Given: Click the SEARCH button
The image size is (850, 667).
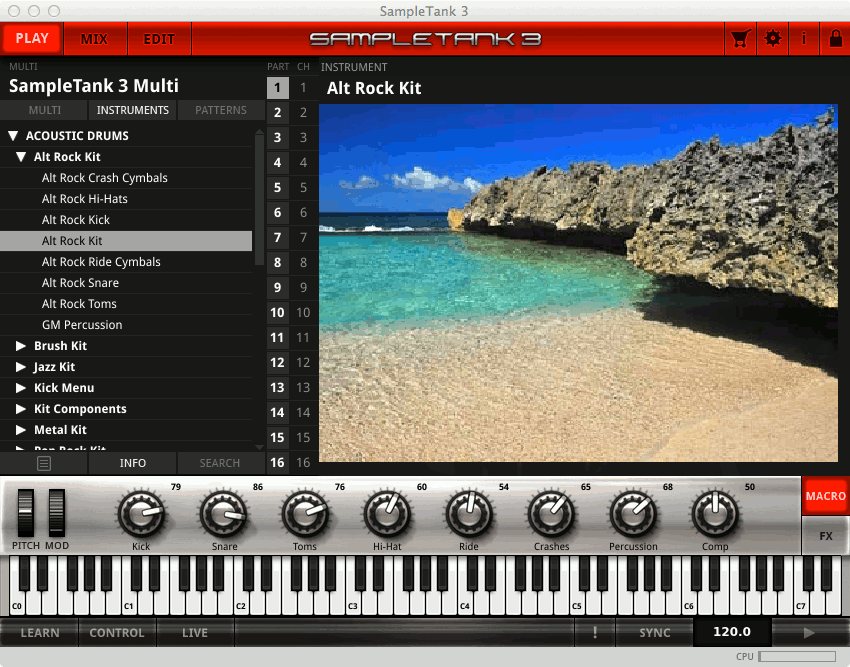Looking at the screenshot, I should tap(220, 463).
